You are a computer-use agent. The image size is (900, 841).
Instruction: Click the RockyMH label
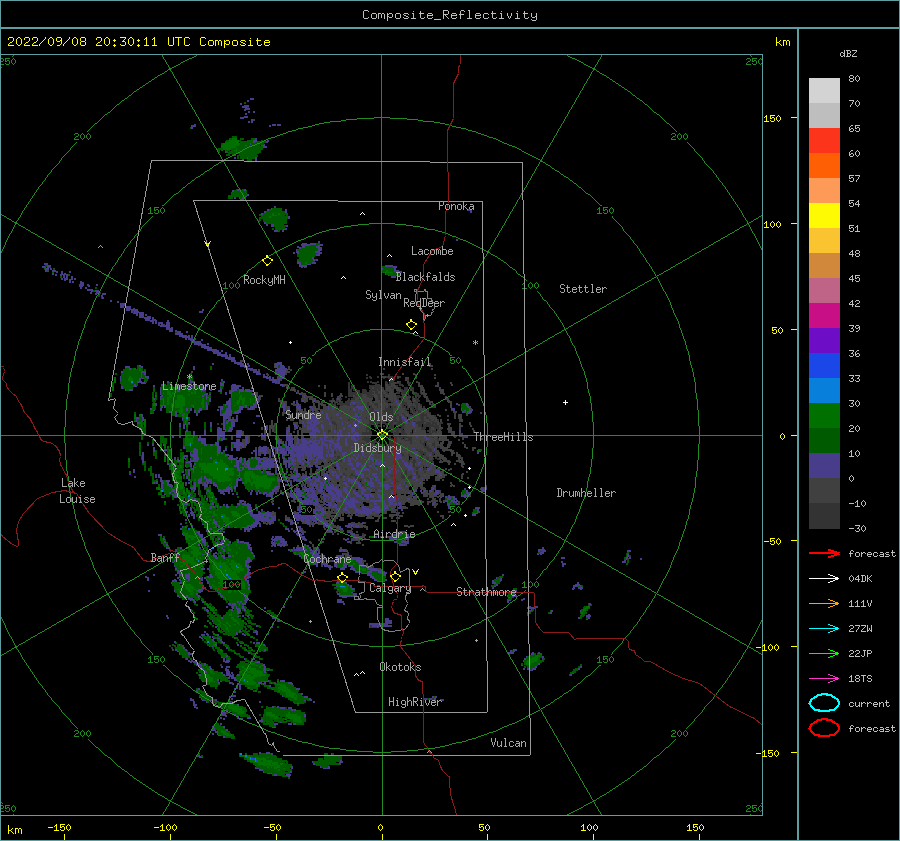click(x=264, y=280)
